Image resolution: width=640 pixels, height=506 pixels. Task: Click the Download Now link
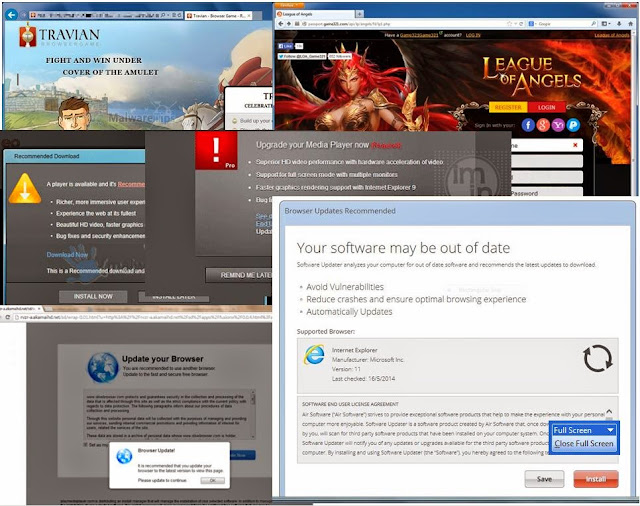click(67, 255)
